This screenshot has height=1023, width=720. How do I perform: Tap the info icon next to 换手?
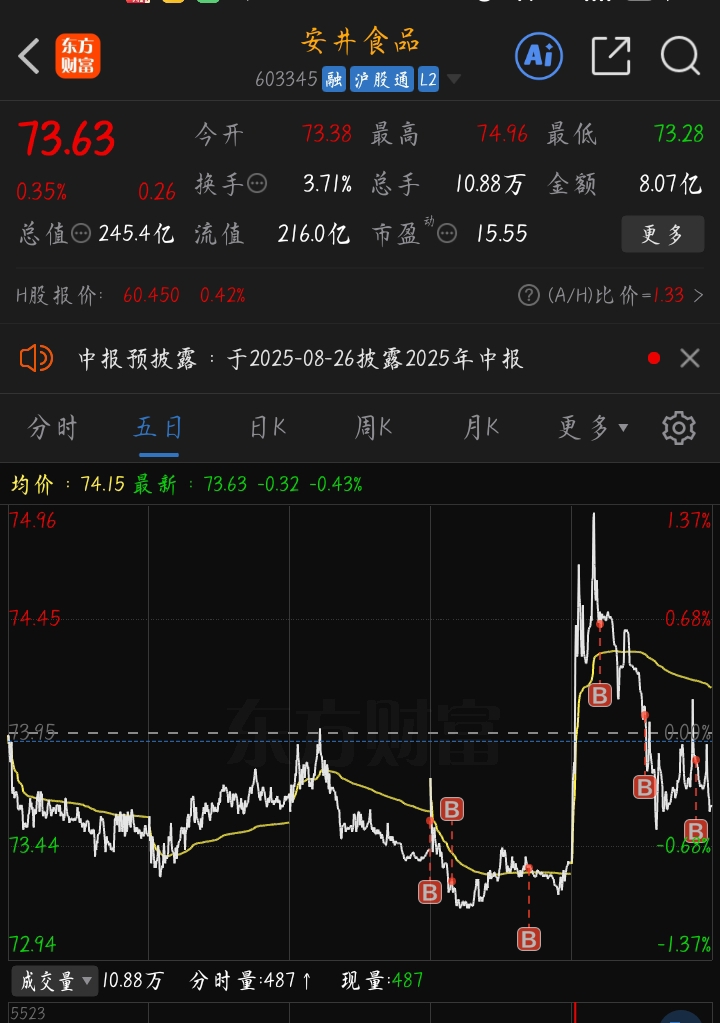[x=257, y=183]
